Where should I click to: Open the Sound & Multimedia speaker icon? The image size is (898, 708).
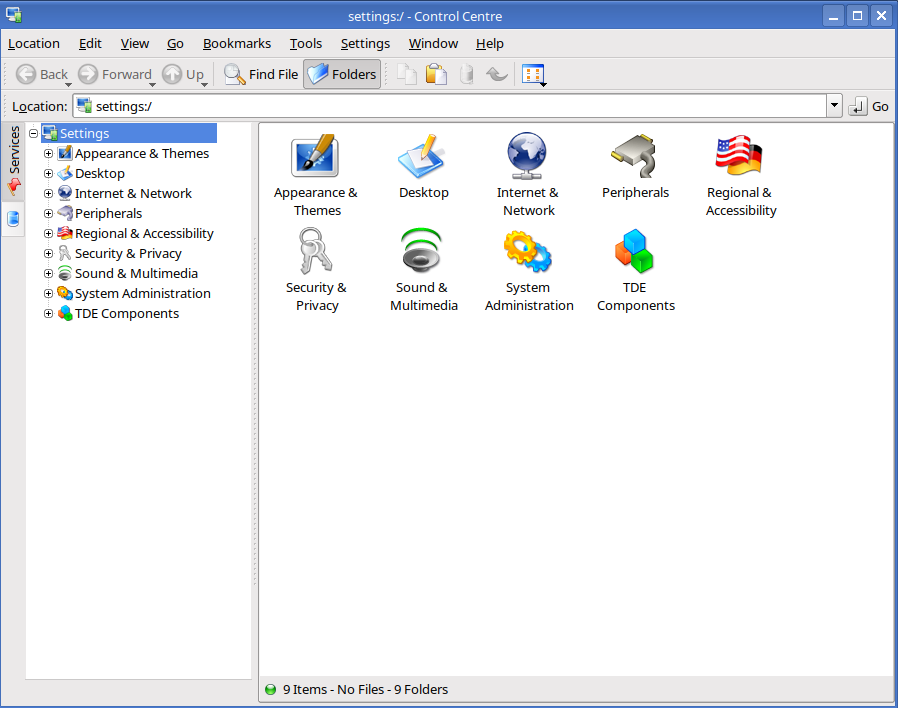(423, 252)
